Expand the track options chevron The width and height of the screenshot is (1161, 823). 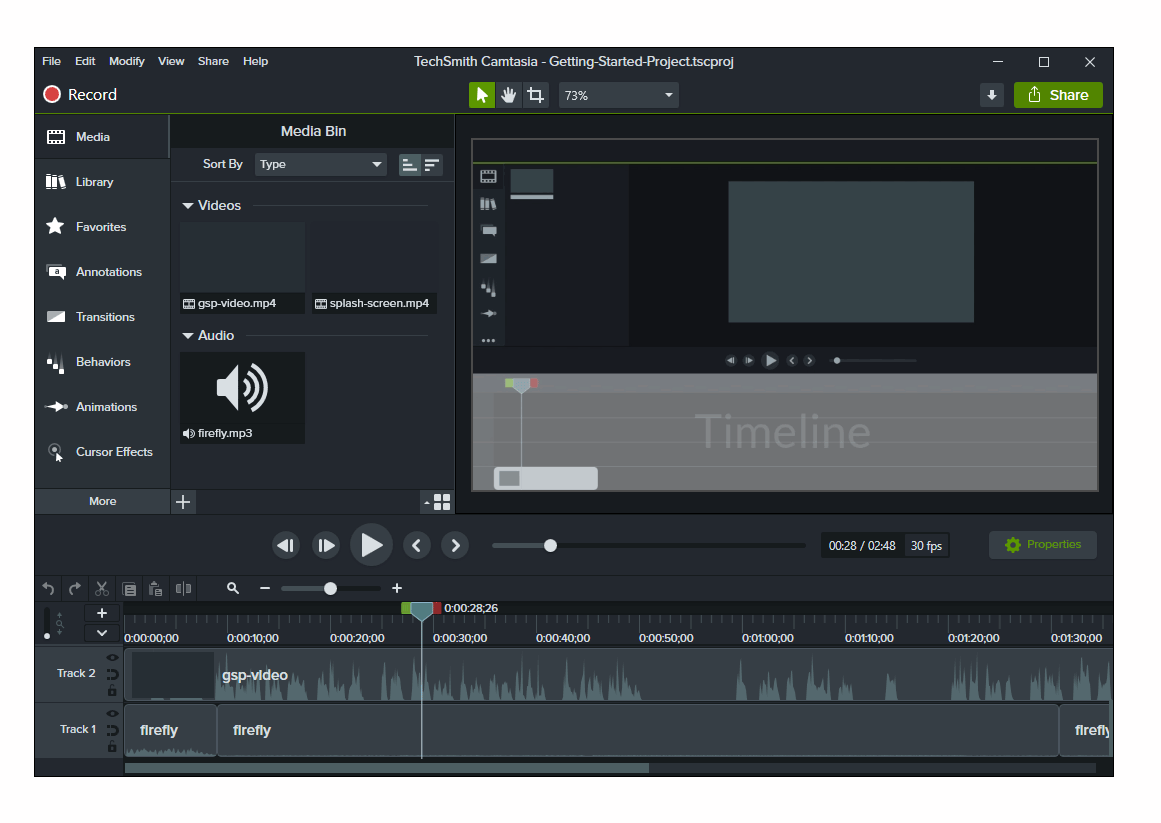[102, 633]
